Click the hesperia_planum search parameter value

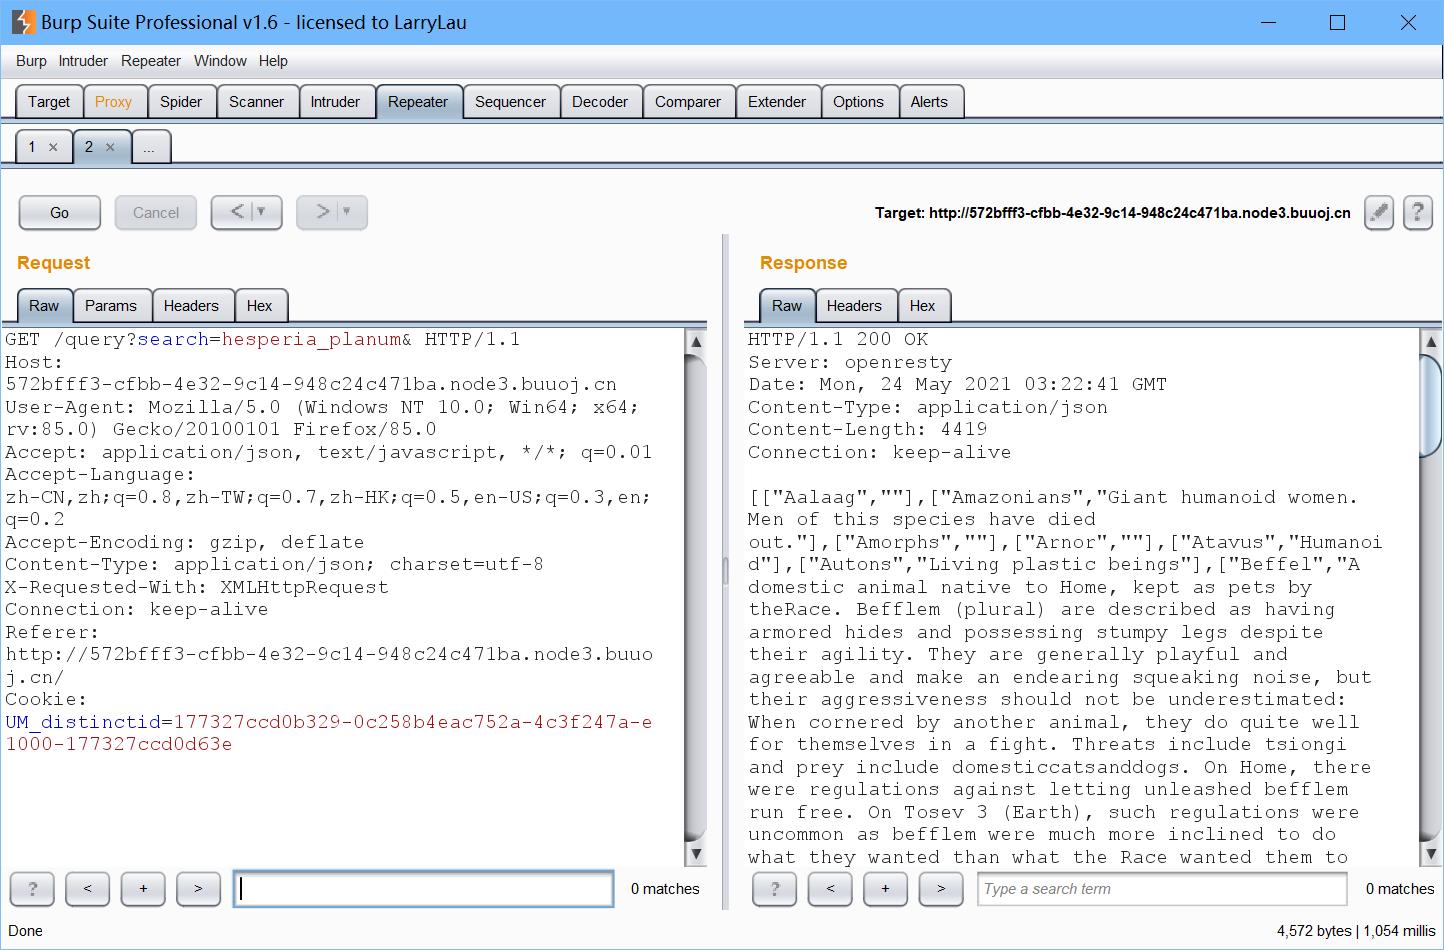[x=312, y=339]
